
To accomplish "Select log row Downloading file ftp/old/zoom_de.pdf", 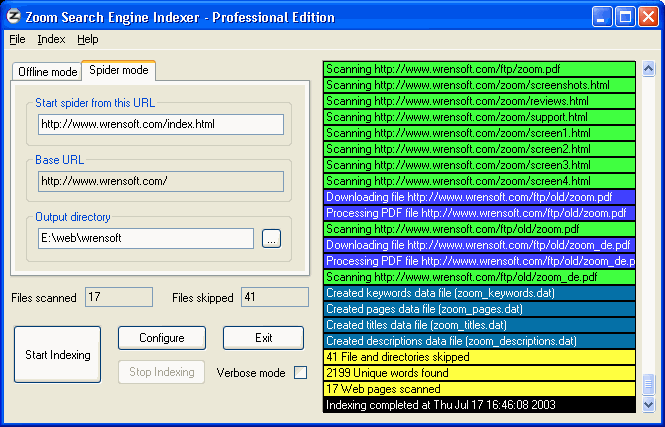I will click(479, 245).
